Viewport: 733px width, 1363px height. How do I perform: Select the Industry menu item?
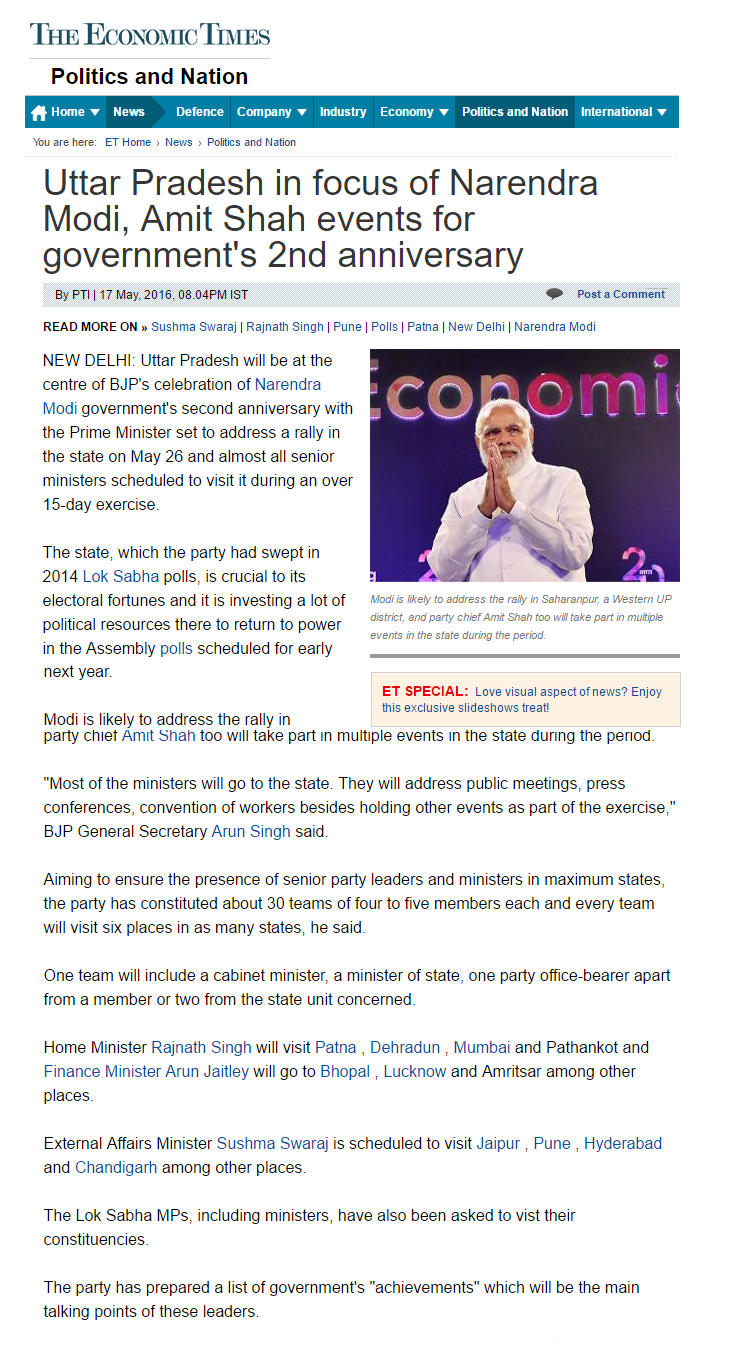point(343,112)
